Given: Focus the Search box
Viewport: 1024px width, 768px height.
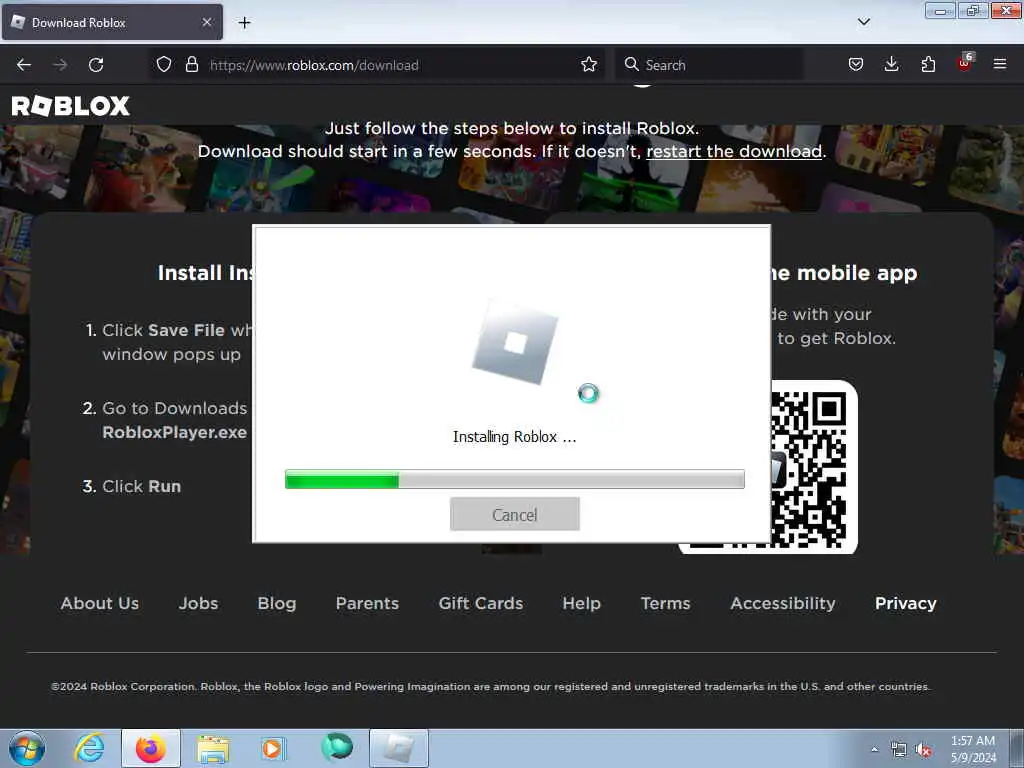Looking at the screenshot, I should click(709, 65).
